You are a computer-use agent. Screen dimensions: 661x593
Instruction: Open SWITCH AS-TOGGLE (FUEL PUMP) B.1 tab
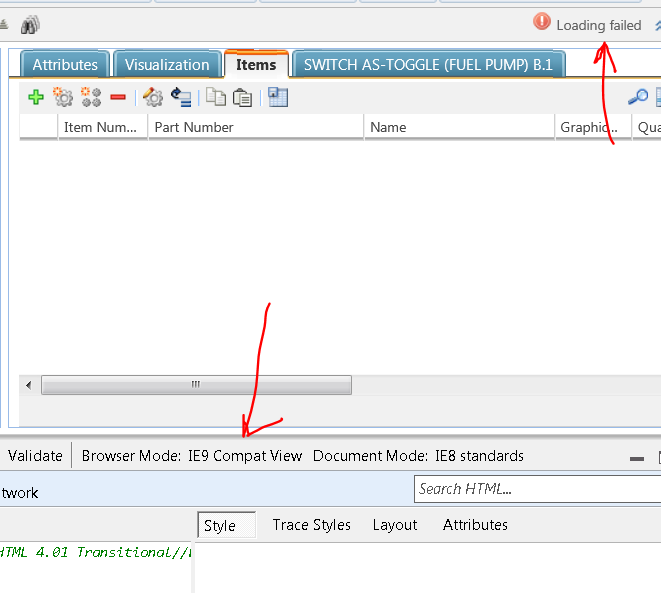tap(428, 64)
